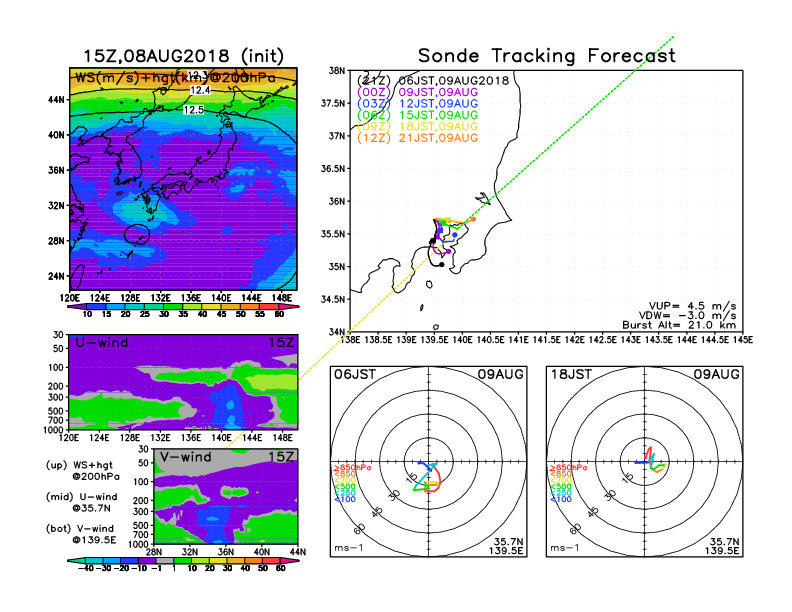Click the 141E longitude label on tracking map
This screenshot has width=792, height=612.
(x=518, y=340)
